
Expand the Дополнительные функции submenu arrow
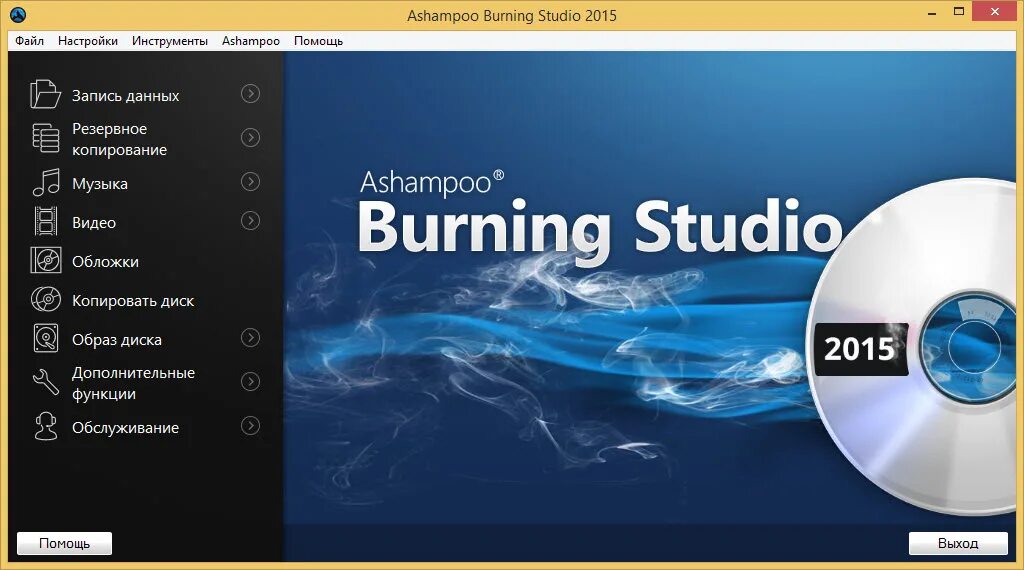click(250, 381)
